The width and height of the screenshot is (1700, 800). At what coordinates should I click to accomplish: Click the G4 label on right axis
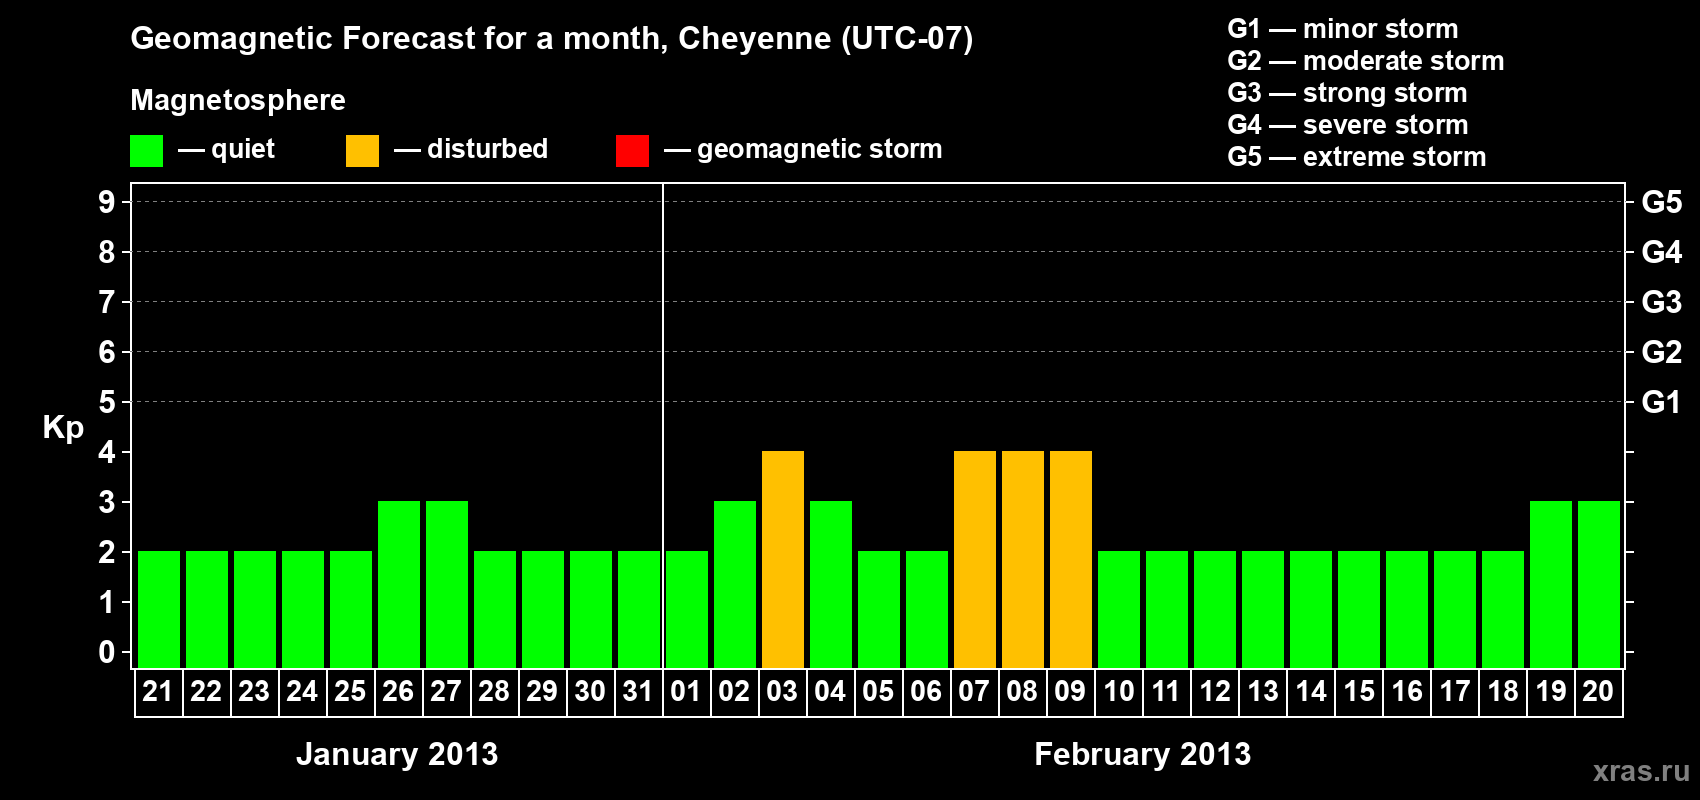pyautogui.click(x=1662, y=252)
